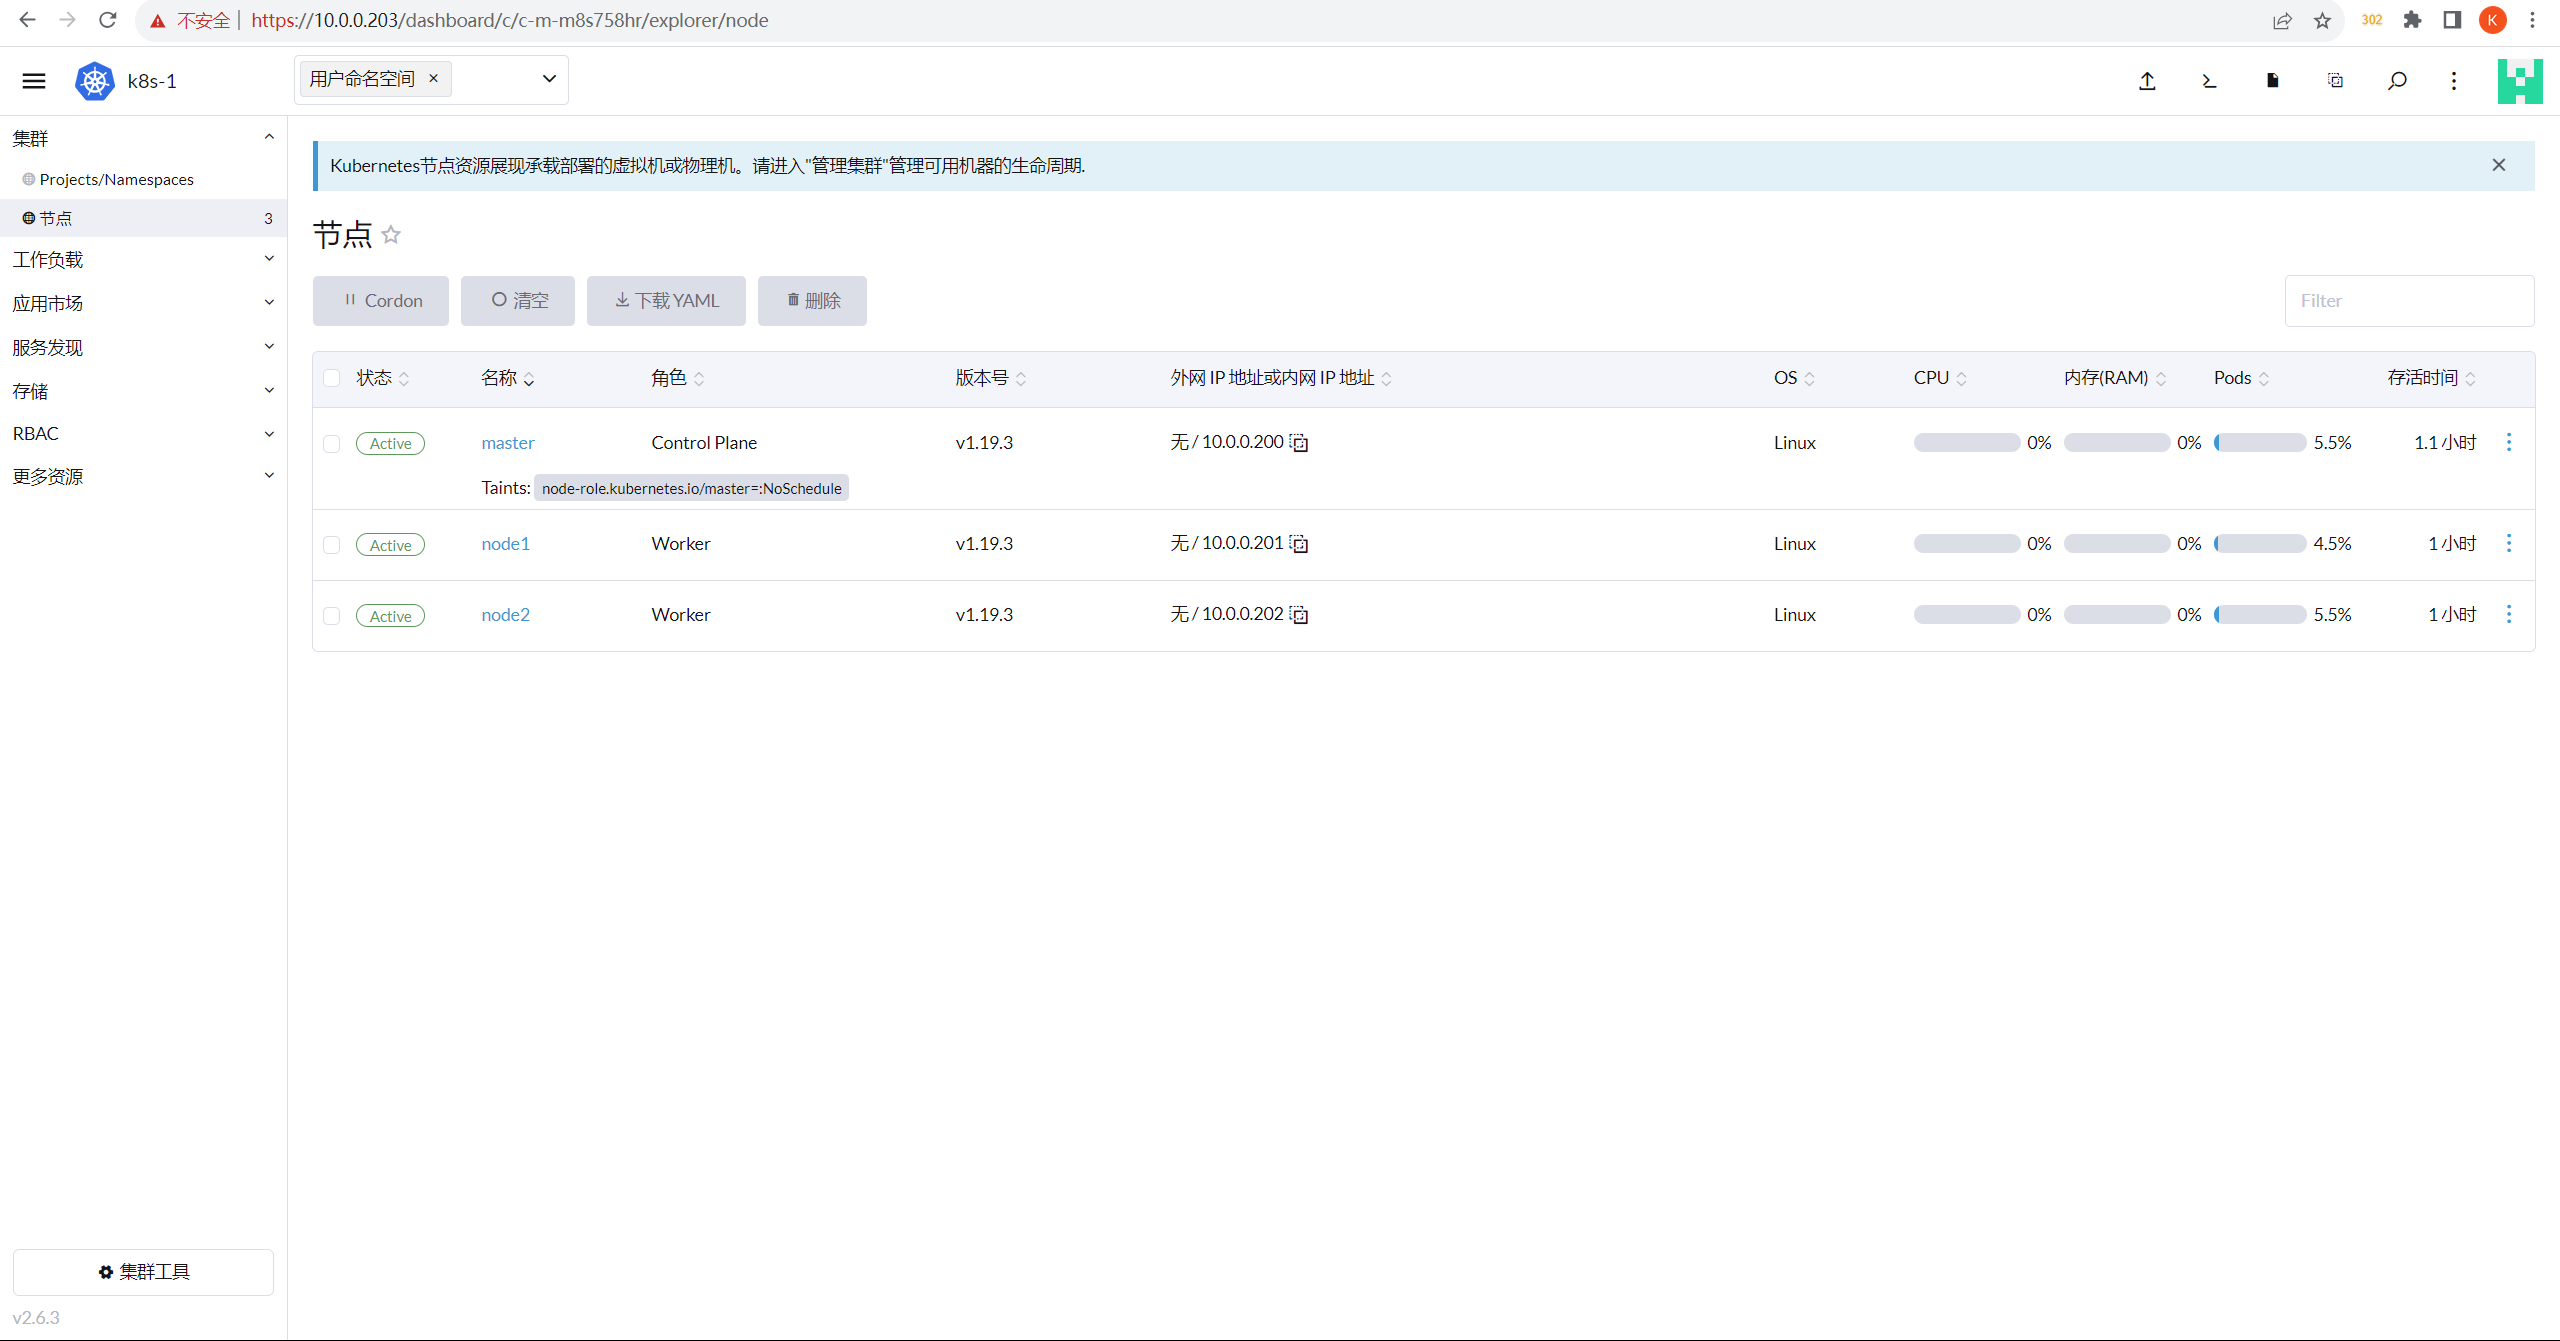Open actions menu for node1 row
The image size is (2560, 1341).
[2508, 543]
